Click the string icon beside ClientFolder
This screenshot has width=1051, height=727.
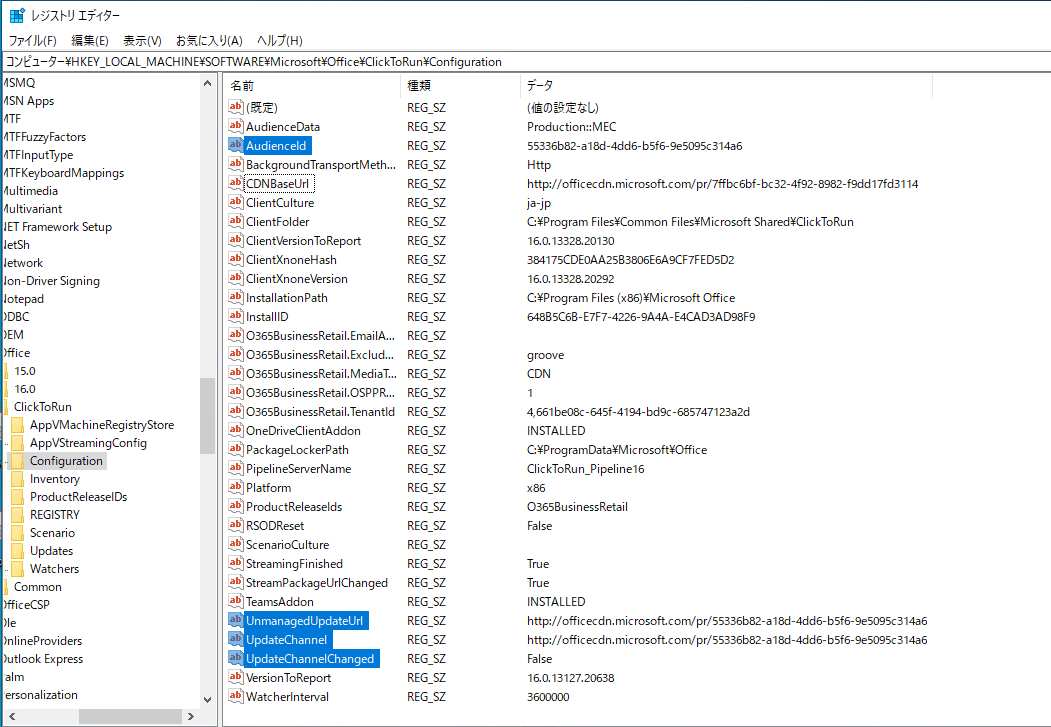(235, 221)
